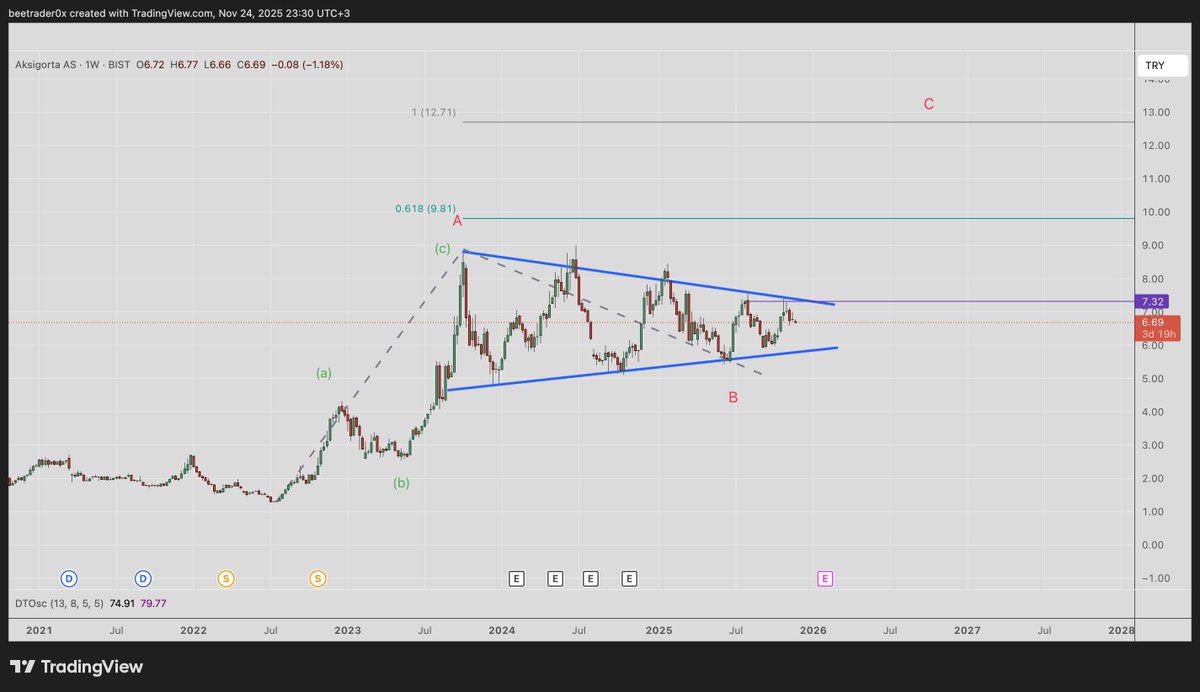Select the 0.618 (9.81) Fibonacci level label

[x=425, y=209]
